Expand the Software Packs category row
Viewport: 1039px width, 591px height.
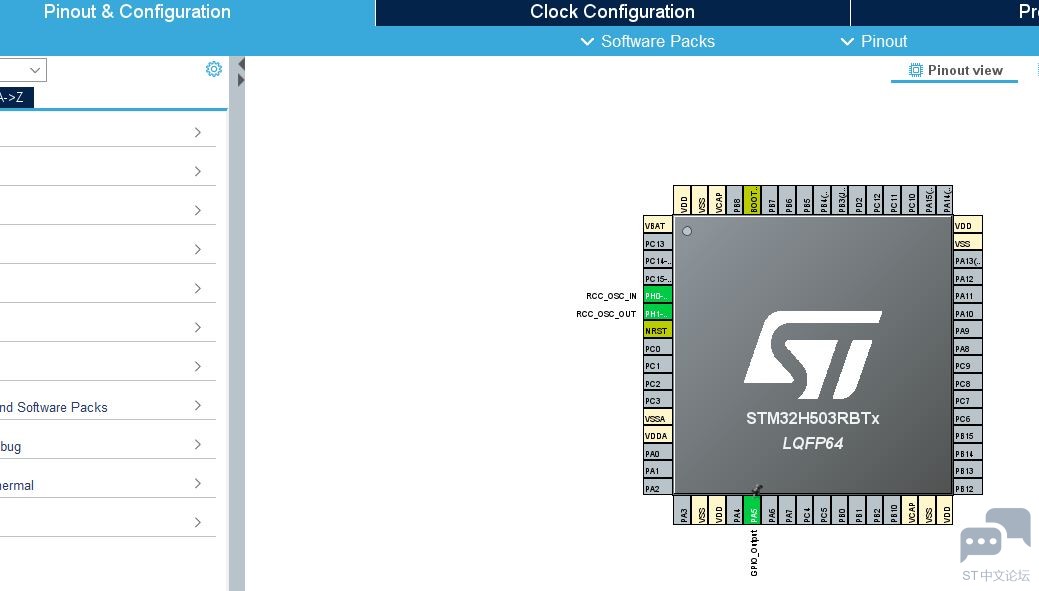pyautogui.click(x=107, y=406)
